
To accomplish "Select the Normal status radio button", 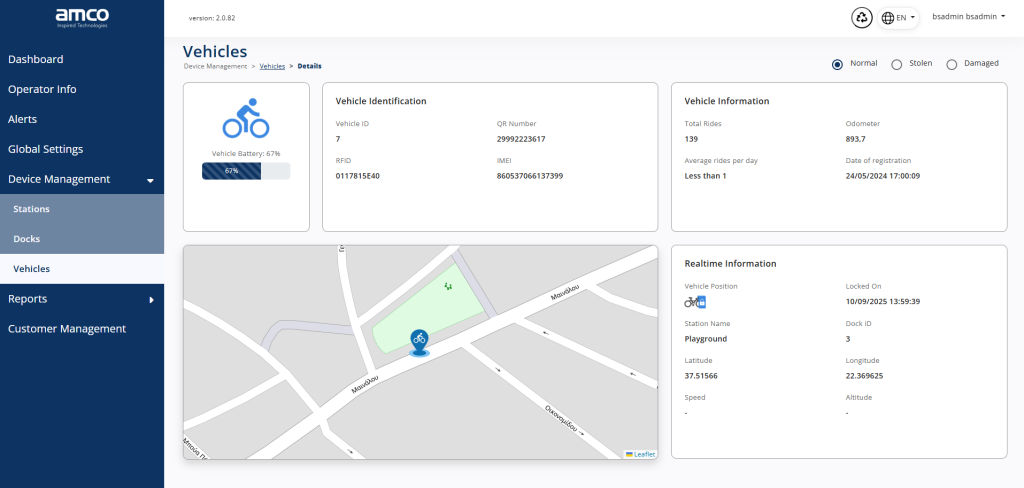I will coord(837,64).
